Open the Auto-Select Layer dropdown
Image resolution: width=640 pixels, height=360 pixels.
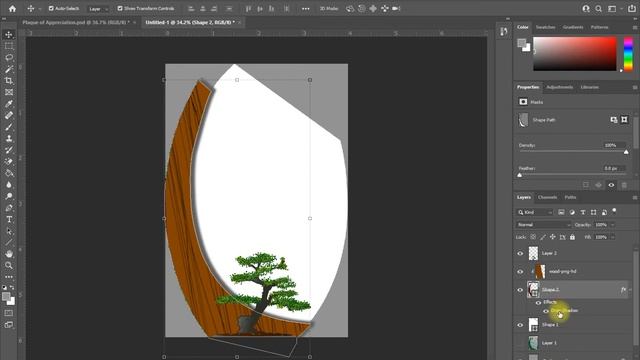(x=98, y=9)
